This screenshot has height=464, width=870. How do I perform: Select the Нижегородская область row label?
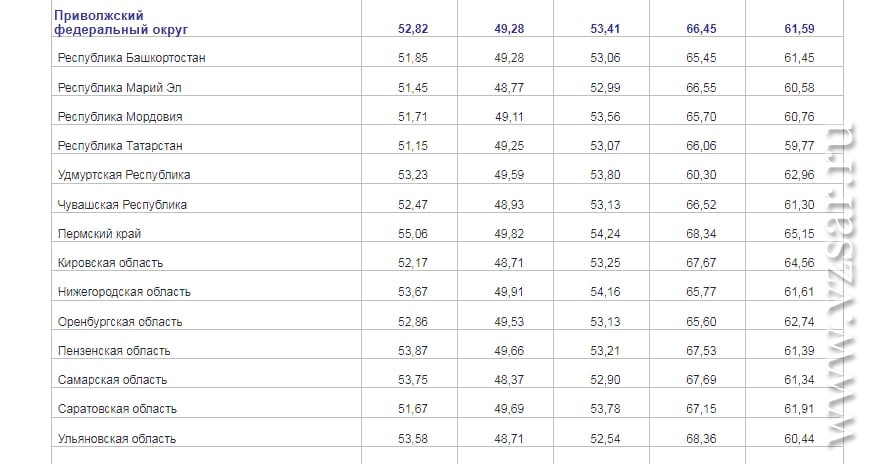point(124,292)
